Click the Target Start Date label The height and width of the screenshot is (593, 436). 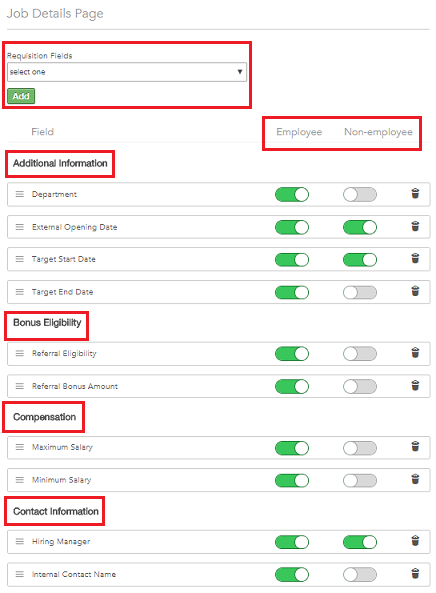tap(64, 259)
